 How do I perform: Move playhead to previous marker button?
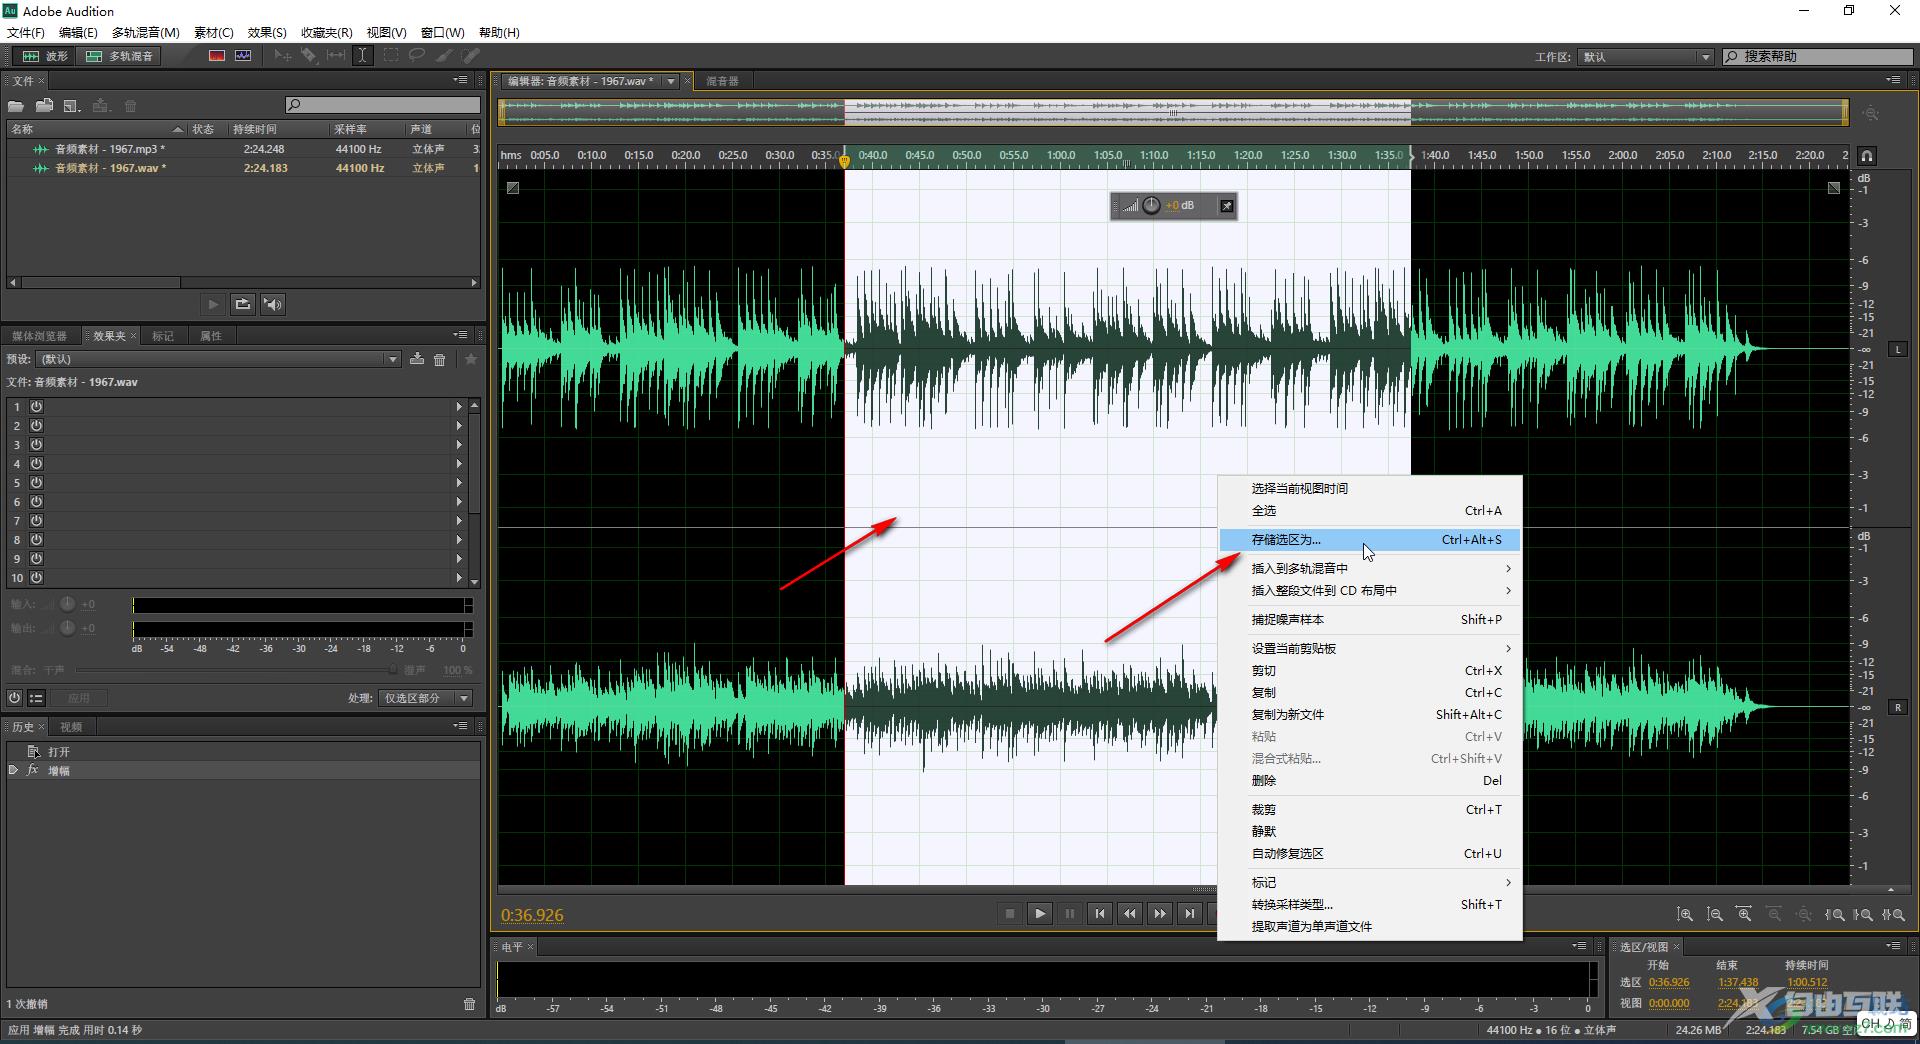tap(1100, 913)
